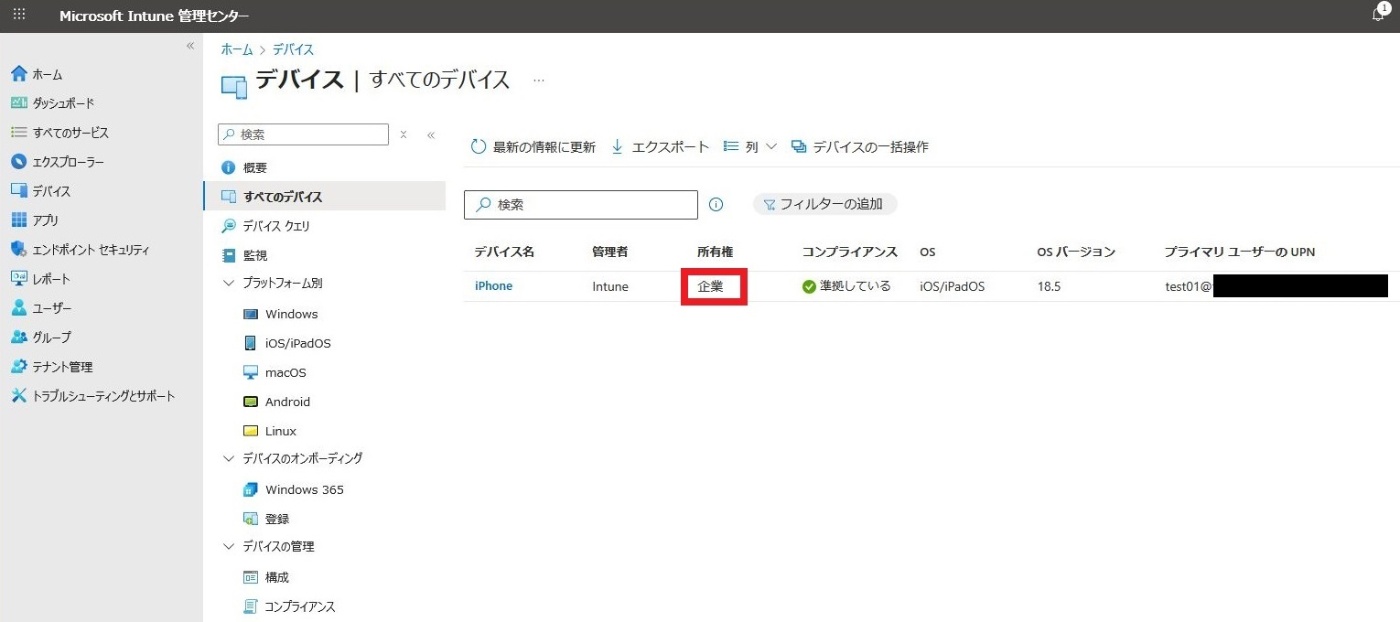This screenshot has height=622, width=1400.
Task: Sort by デバイス名 column header
Action: [504, 252]
